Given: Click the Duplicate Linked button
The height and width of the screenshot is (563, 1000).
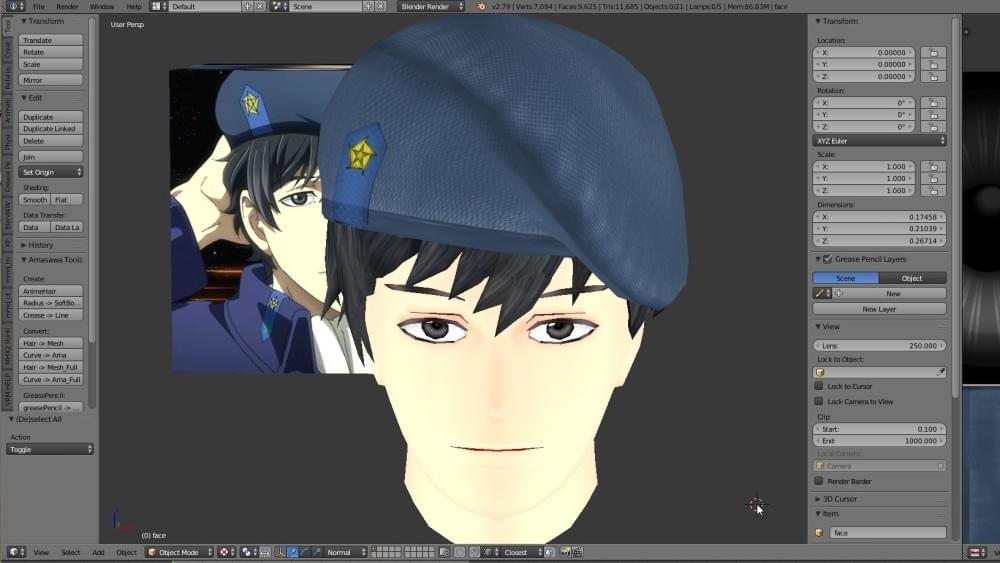Looking at the screenshot, I should click(x=51, y=129).
